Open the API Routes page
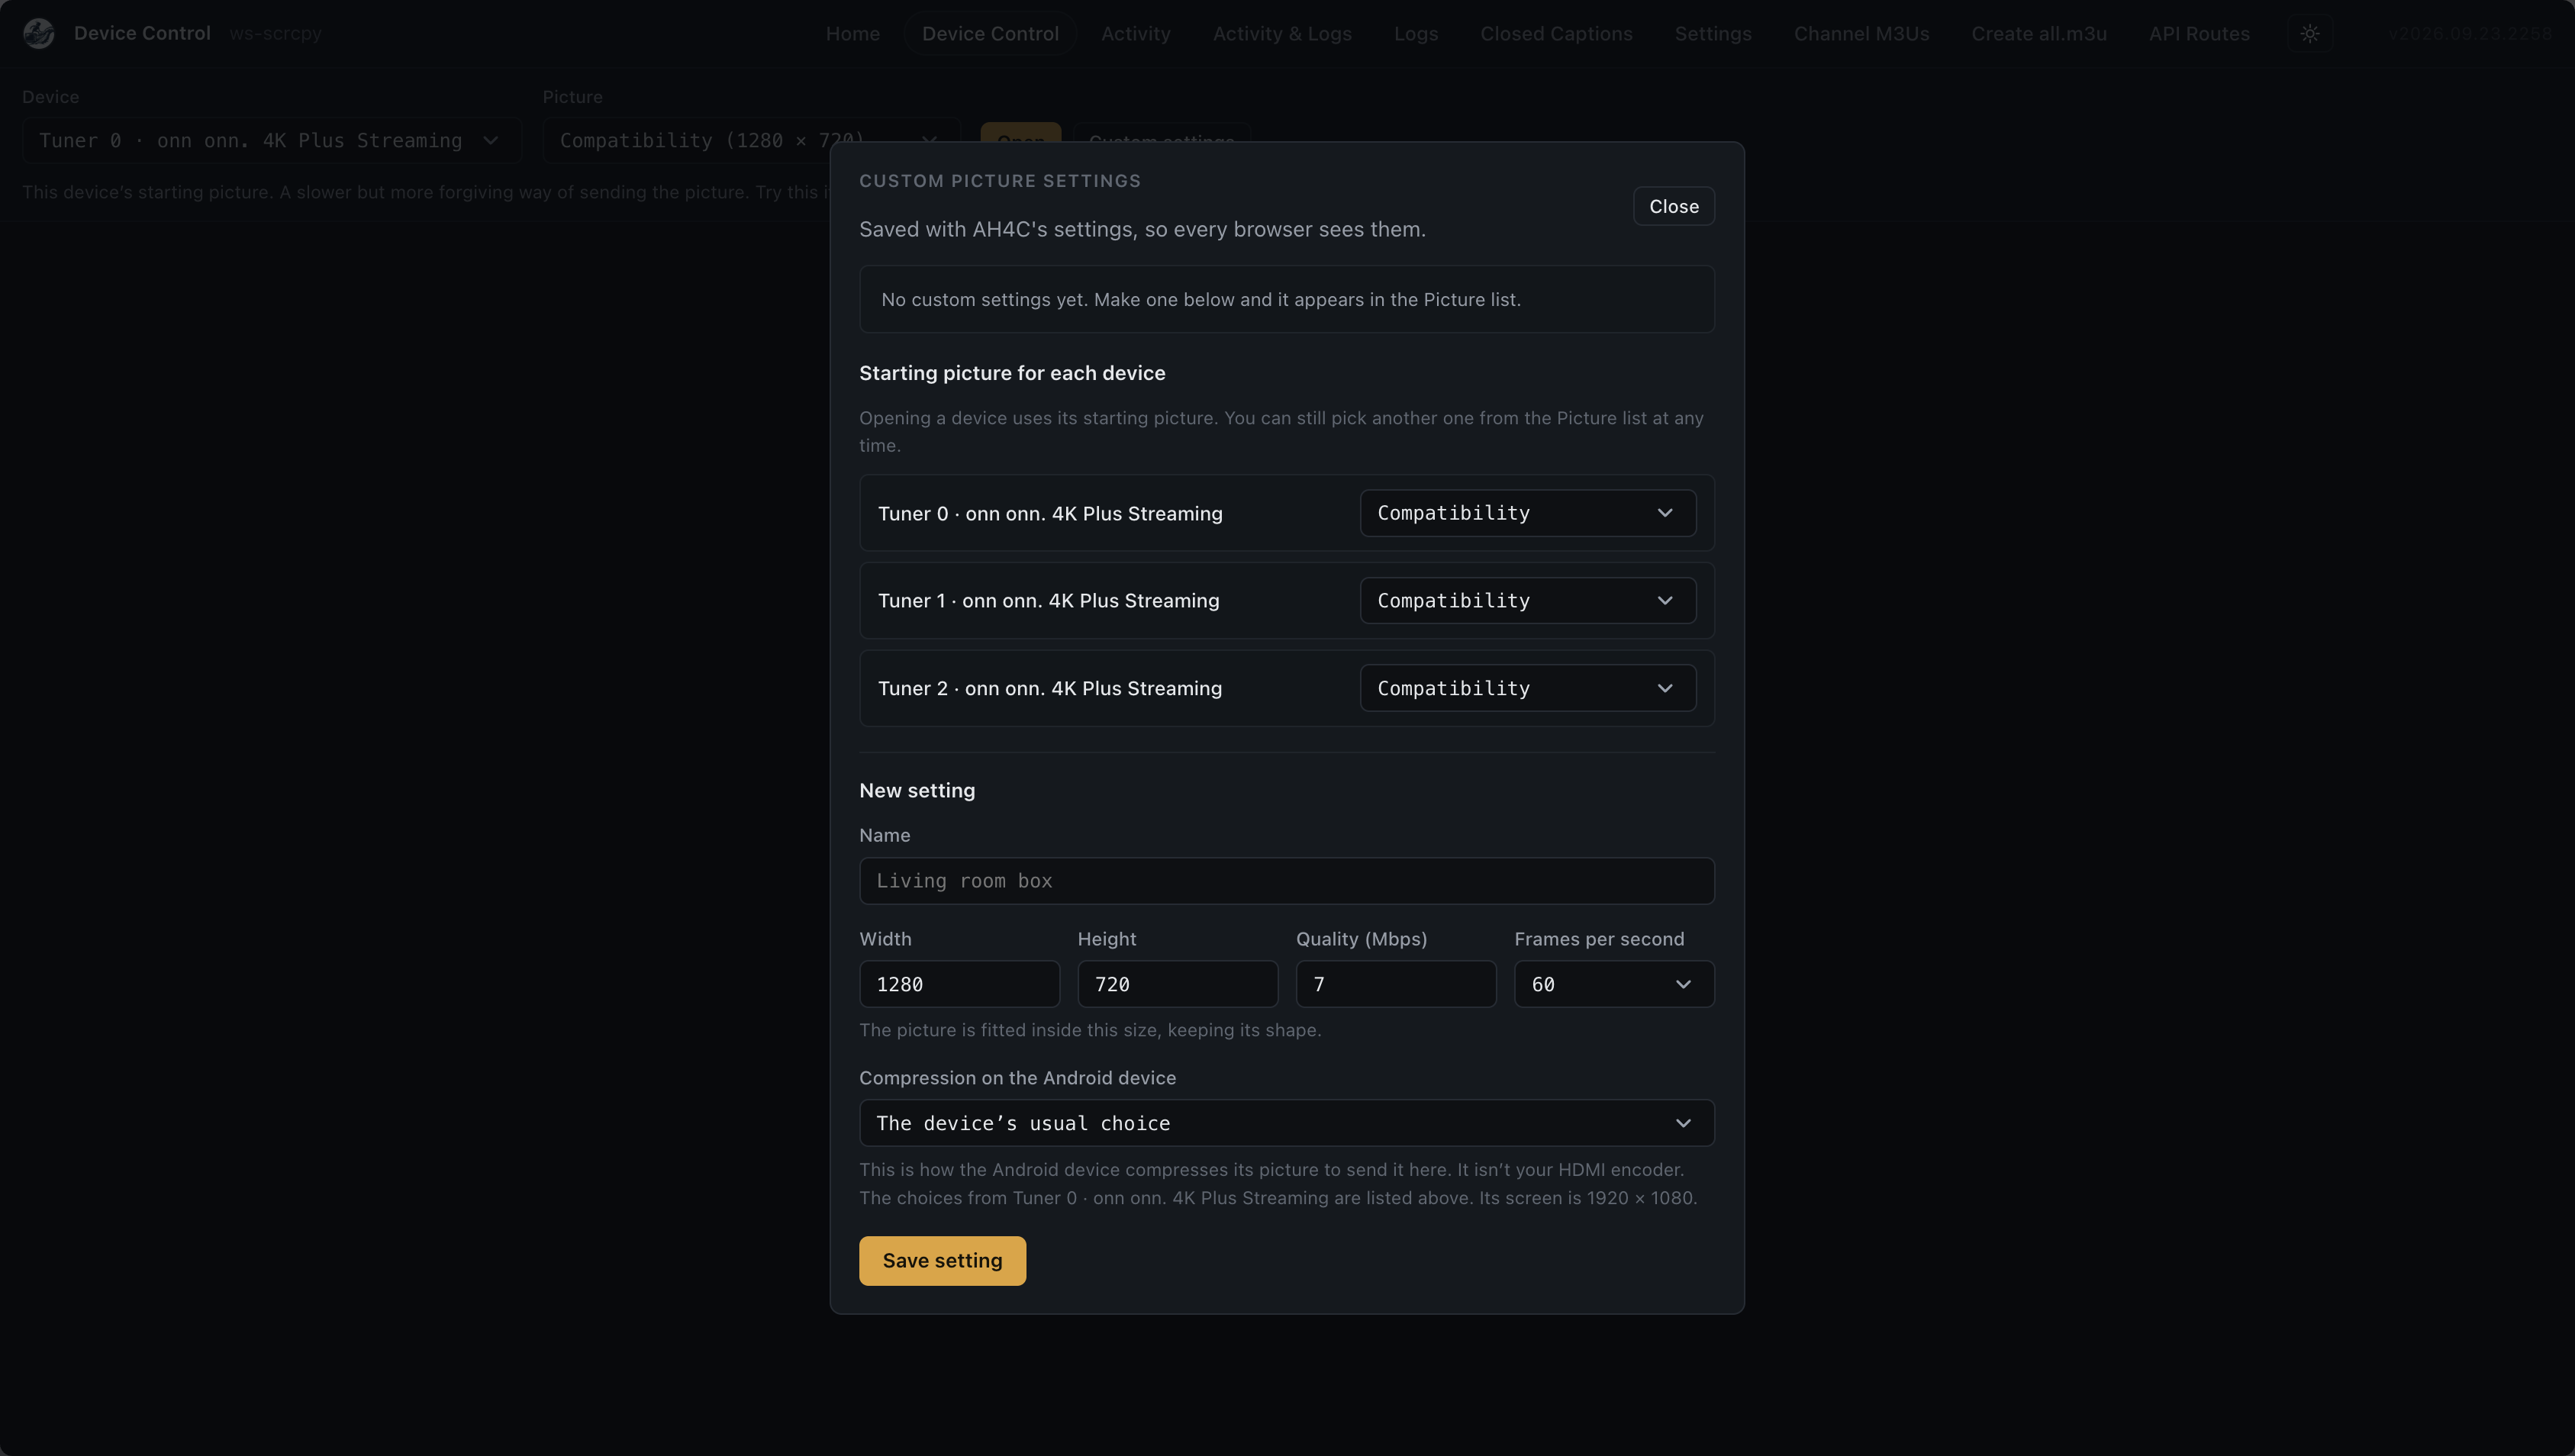The height and width of the screenshot is (1456, 2575). (2198, 33)
